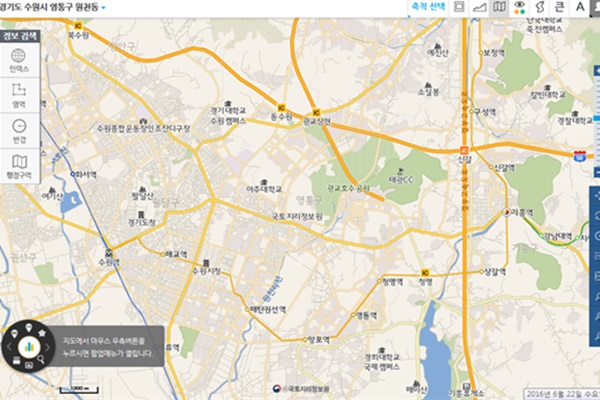Click the 기흥역 transfer station marker
Screen dimensions: 600x400
click(x=506, y=212)
